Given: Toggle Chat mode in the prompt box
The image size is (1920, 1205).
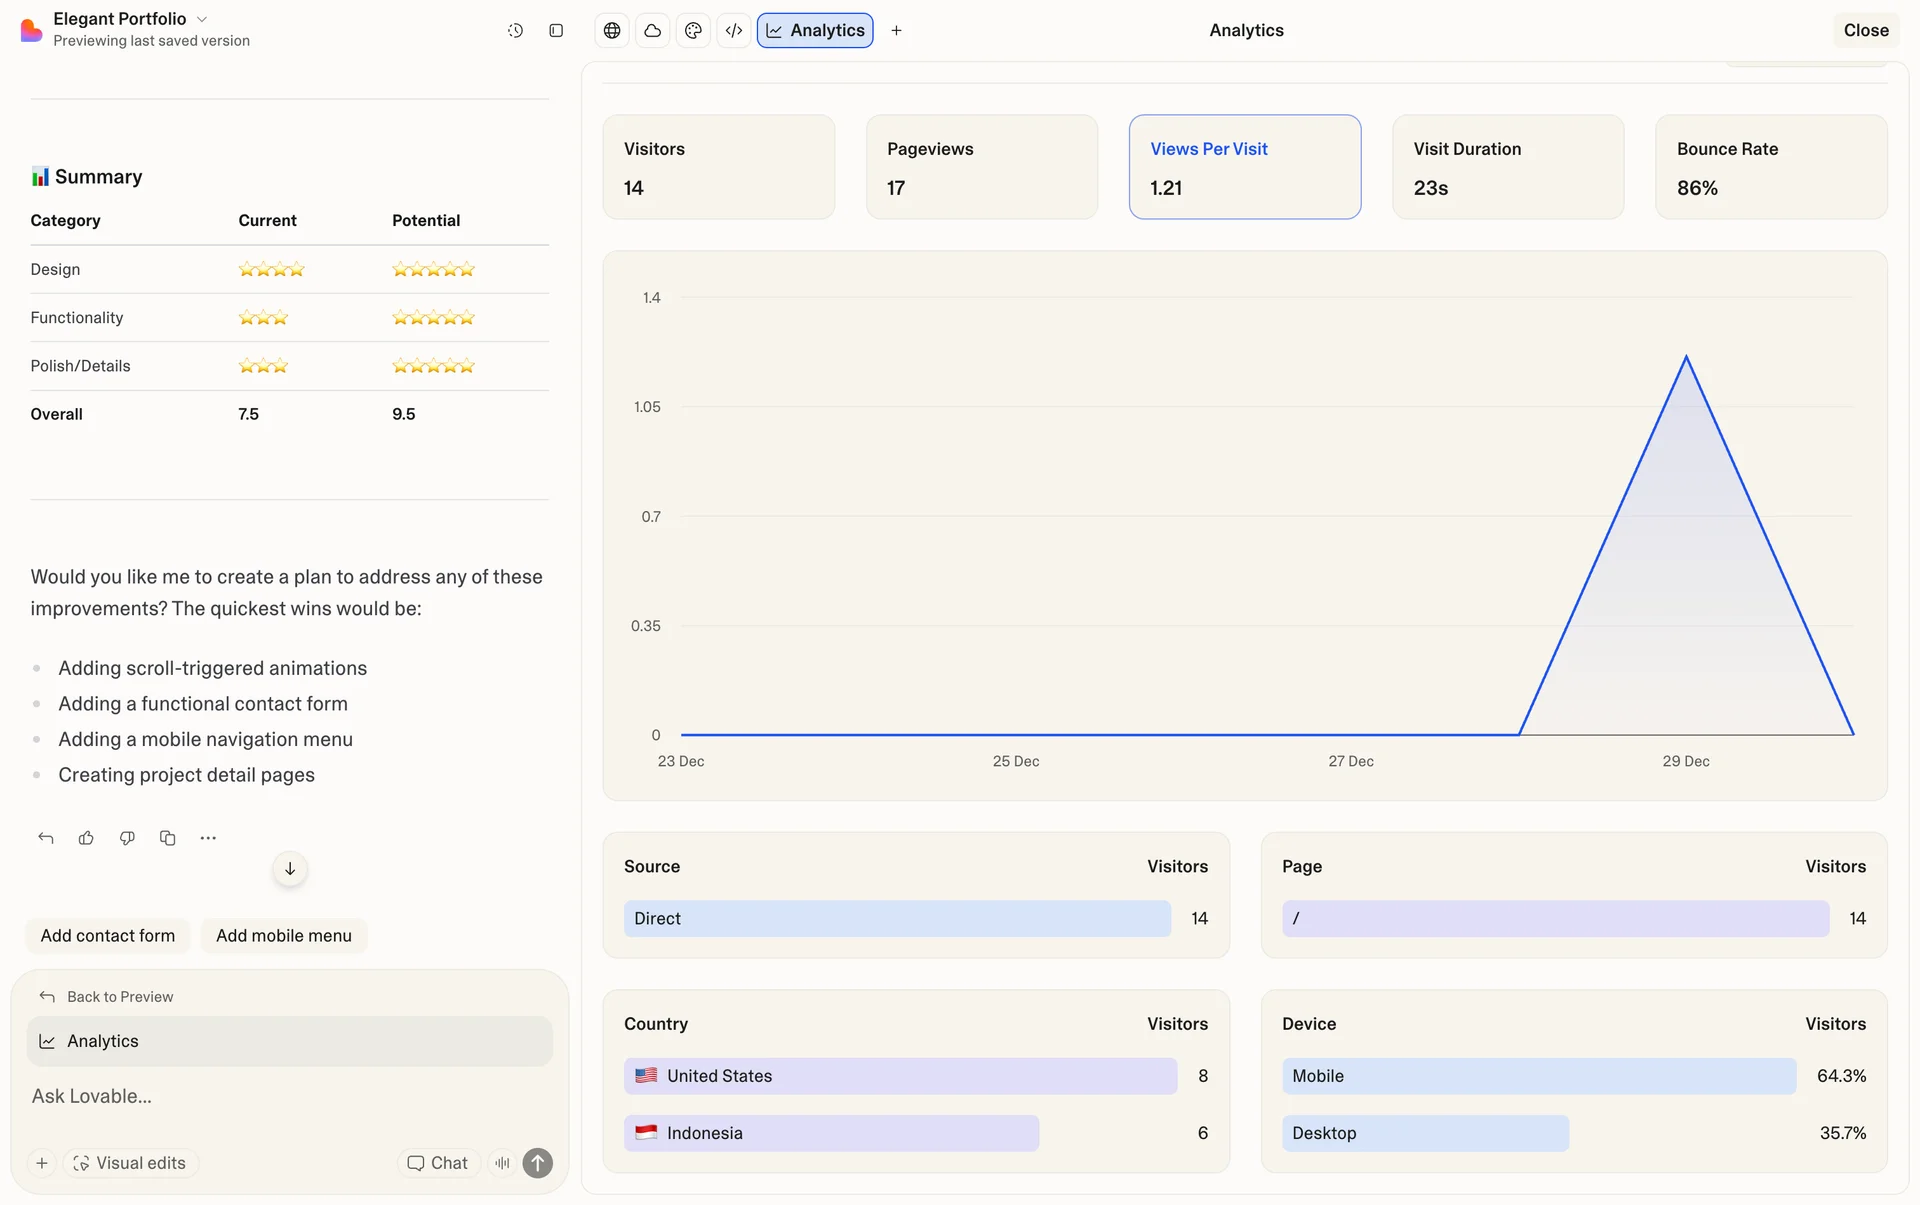Looking at the screenshot, I should point(438,1163).
